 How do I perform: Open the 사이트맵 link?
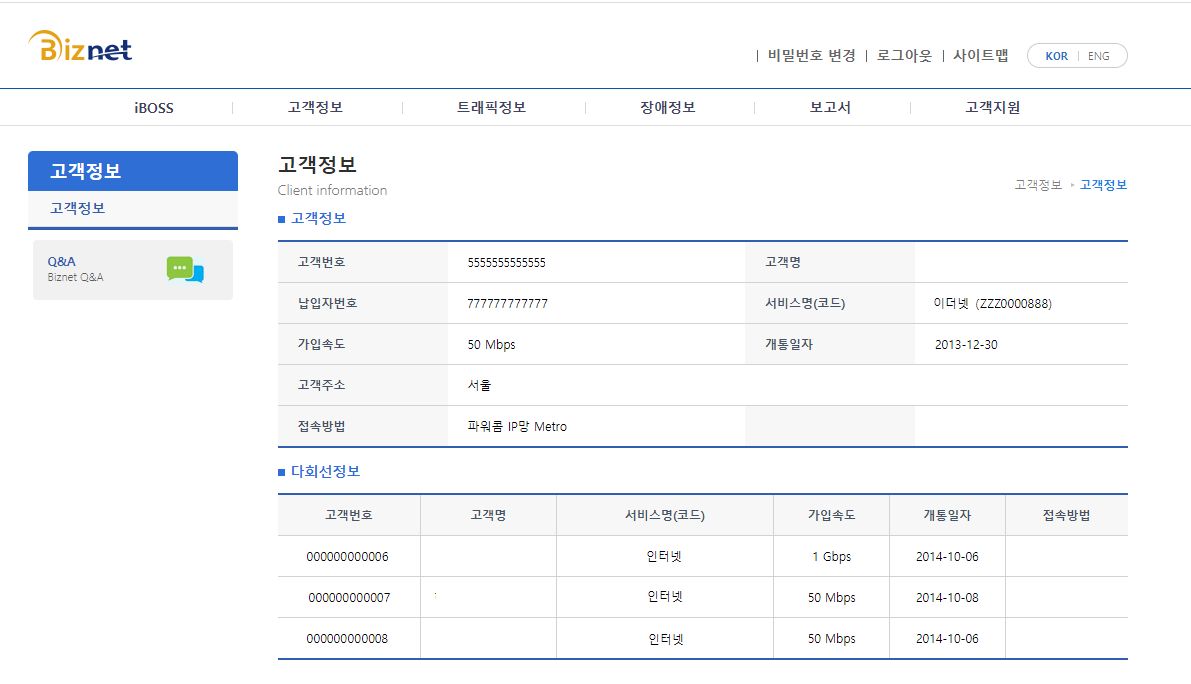(981, 55)
